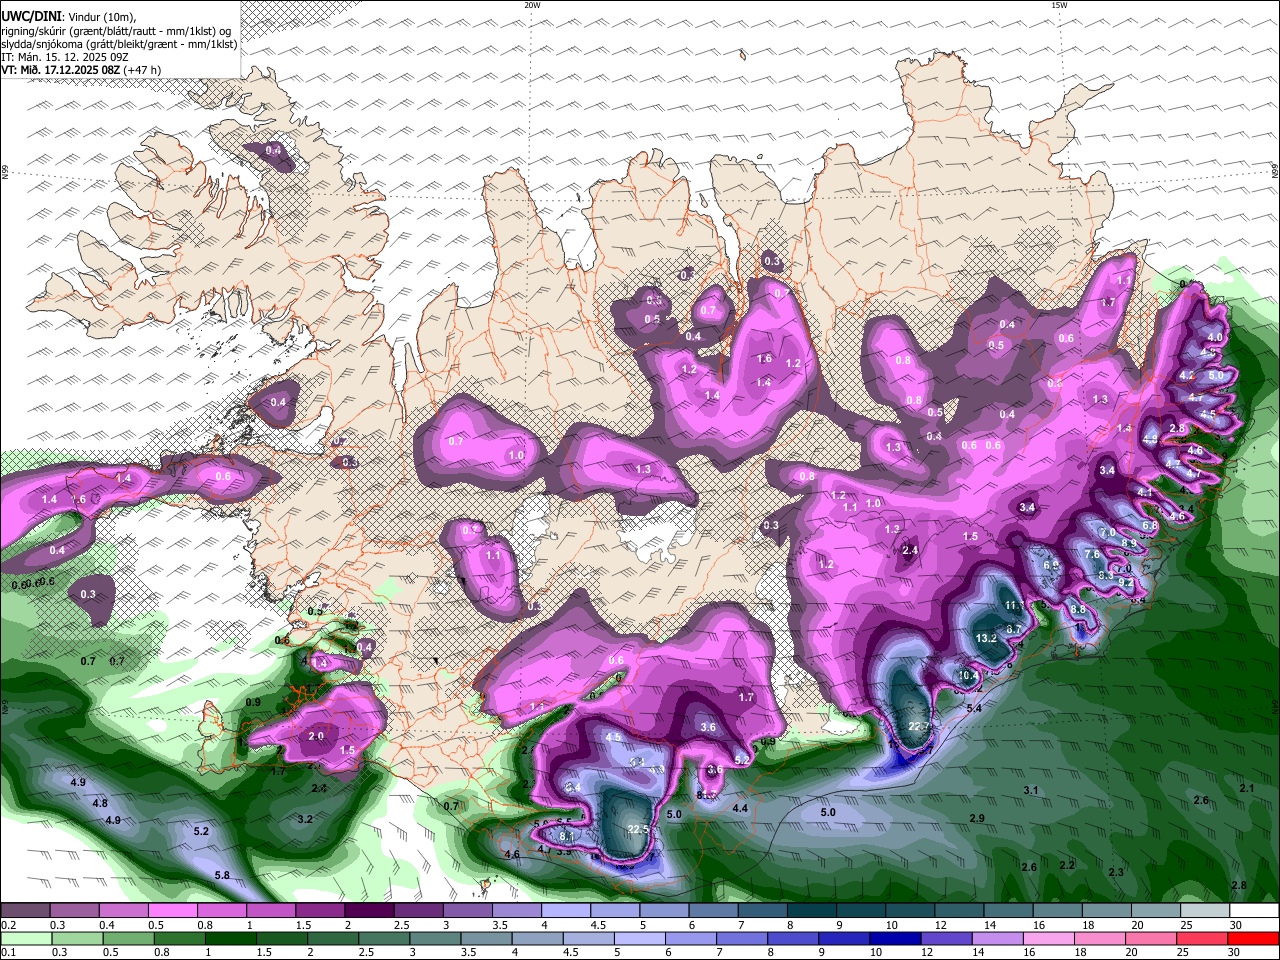Click the 7.6 snow value on the map
1280x960 pixels.
(x=1092, y=554)
